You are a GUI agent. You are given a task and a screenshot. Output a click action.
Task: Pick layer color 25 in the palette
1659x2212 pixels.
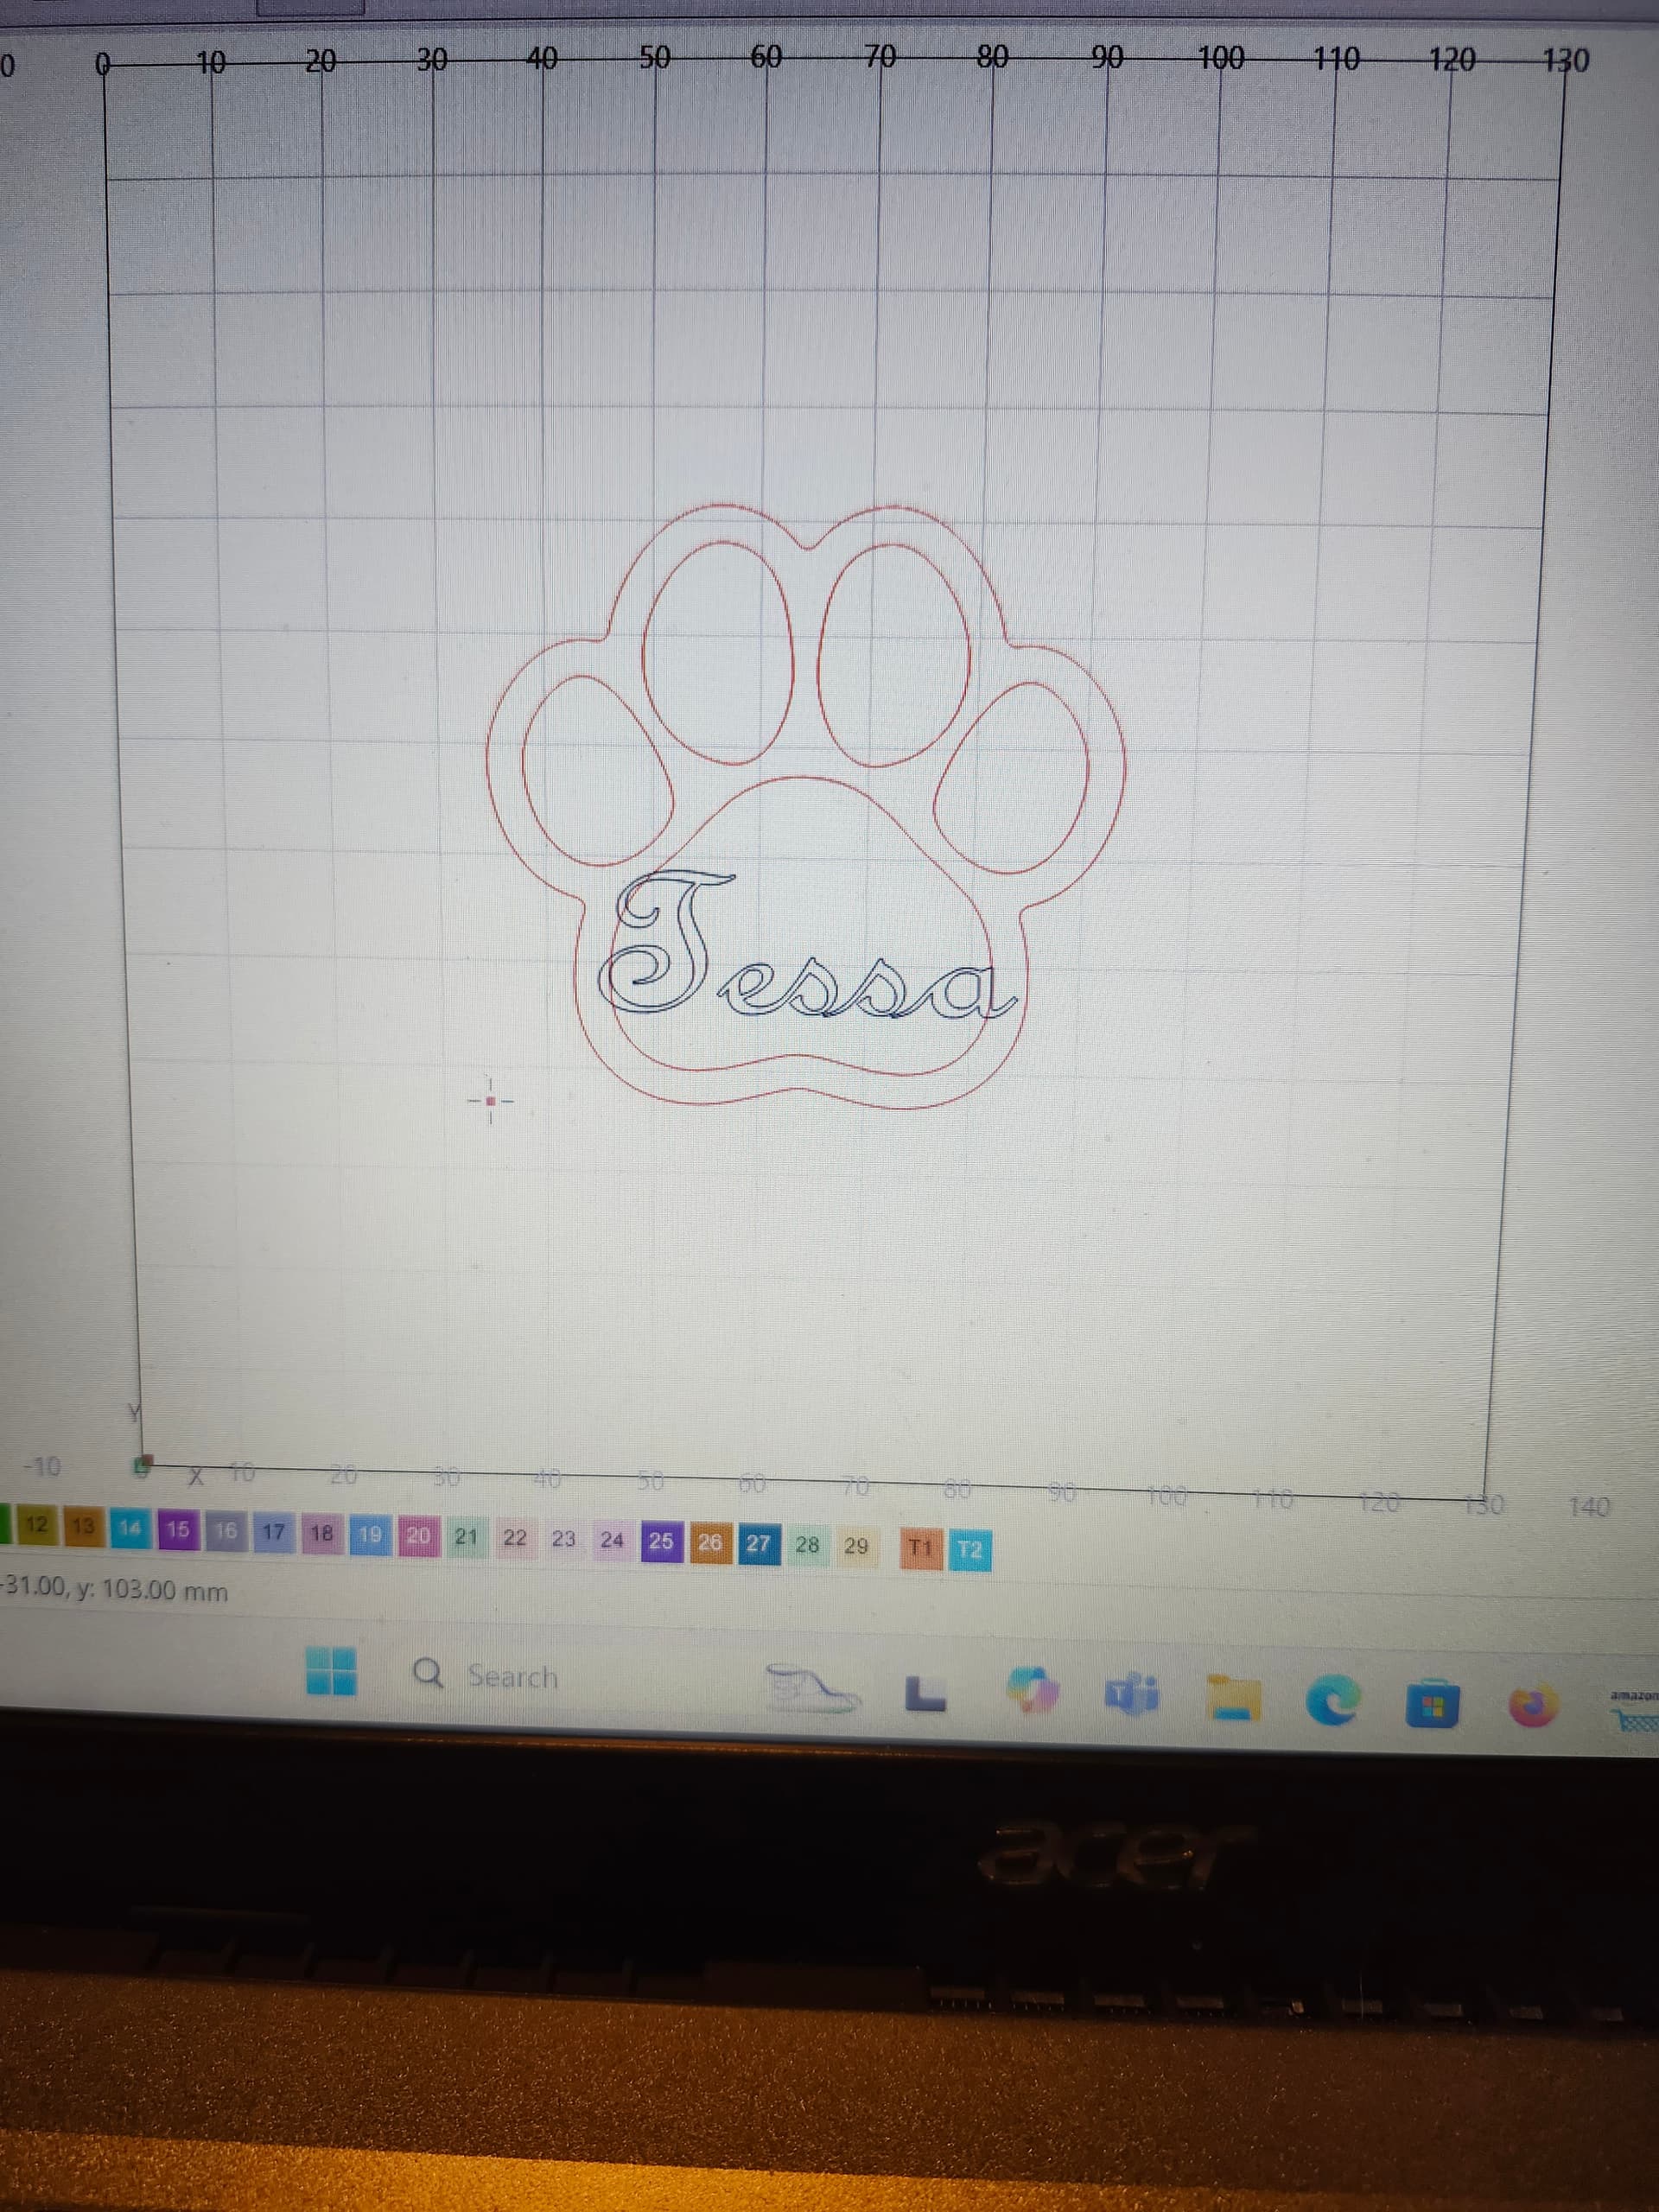661,1541
